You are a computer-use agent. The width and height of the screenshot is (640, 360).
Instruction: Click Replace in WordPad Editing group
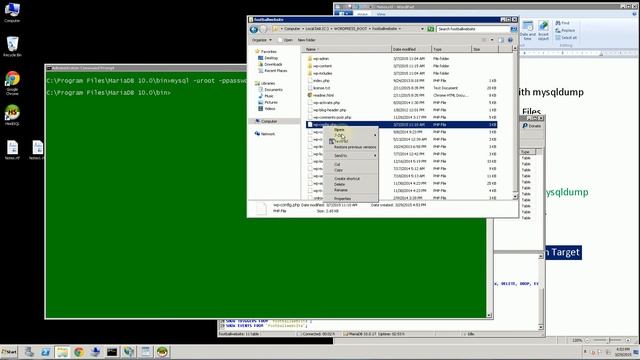[565, 31]
